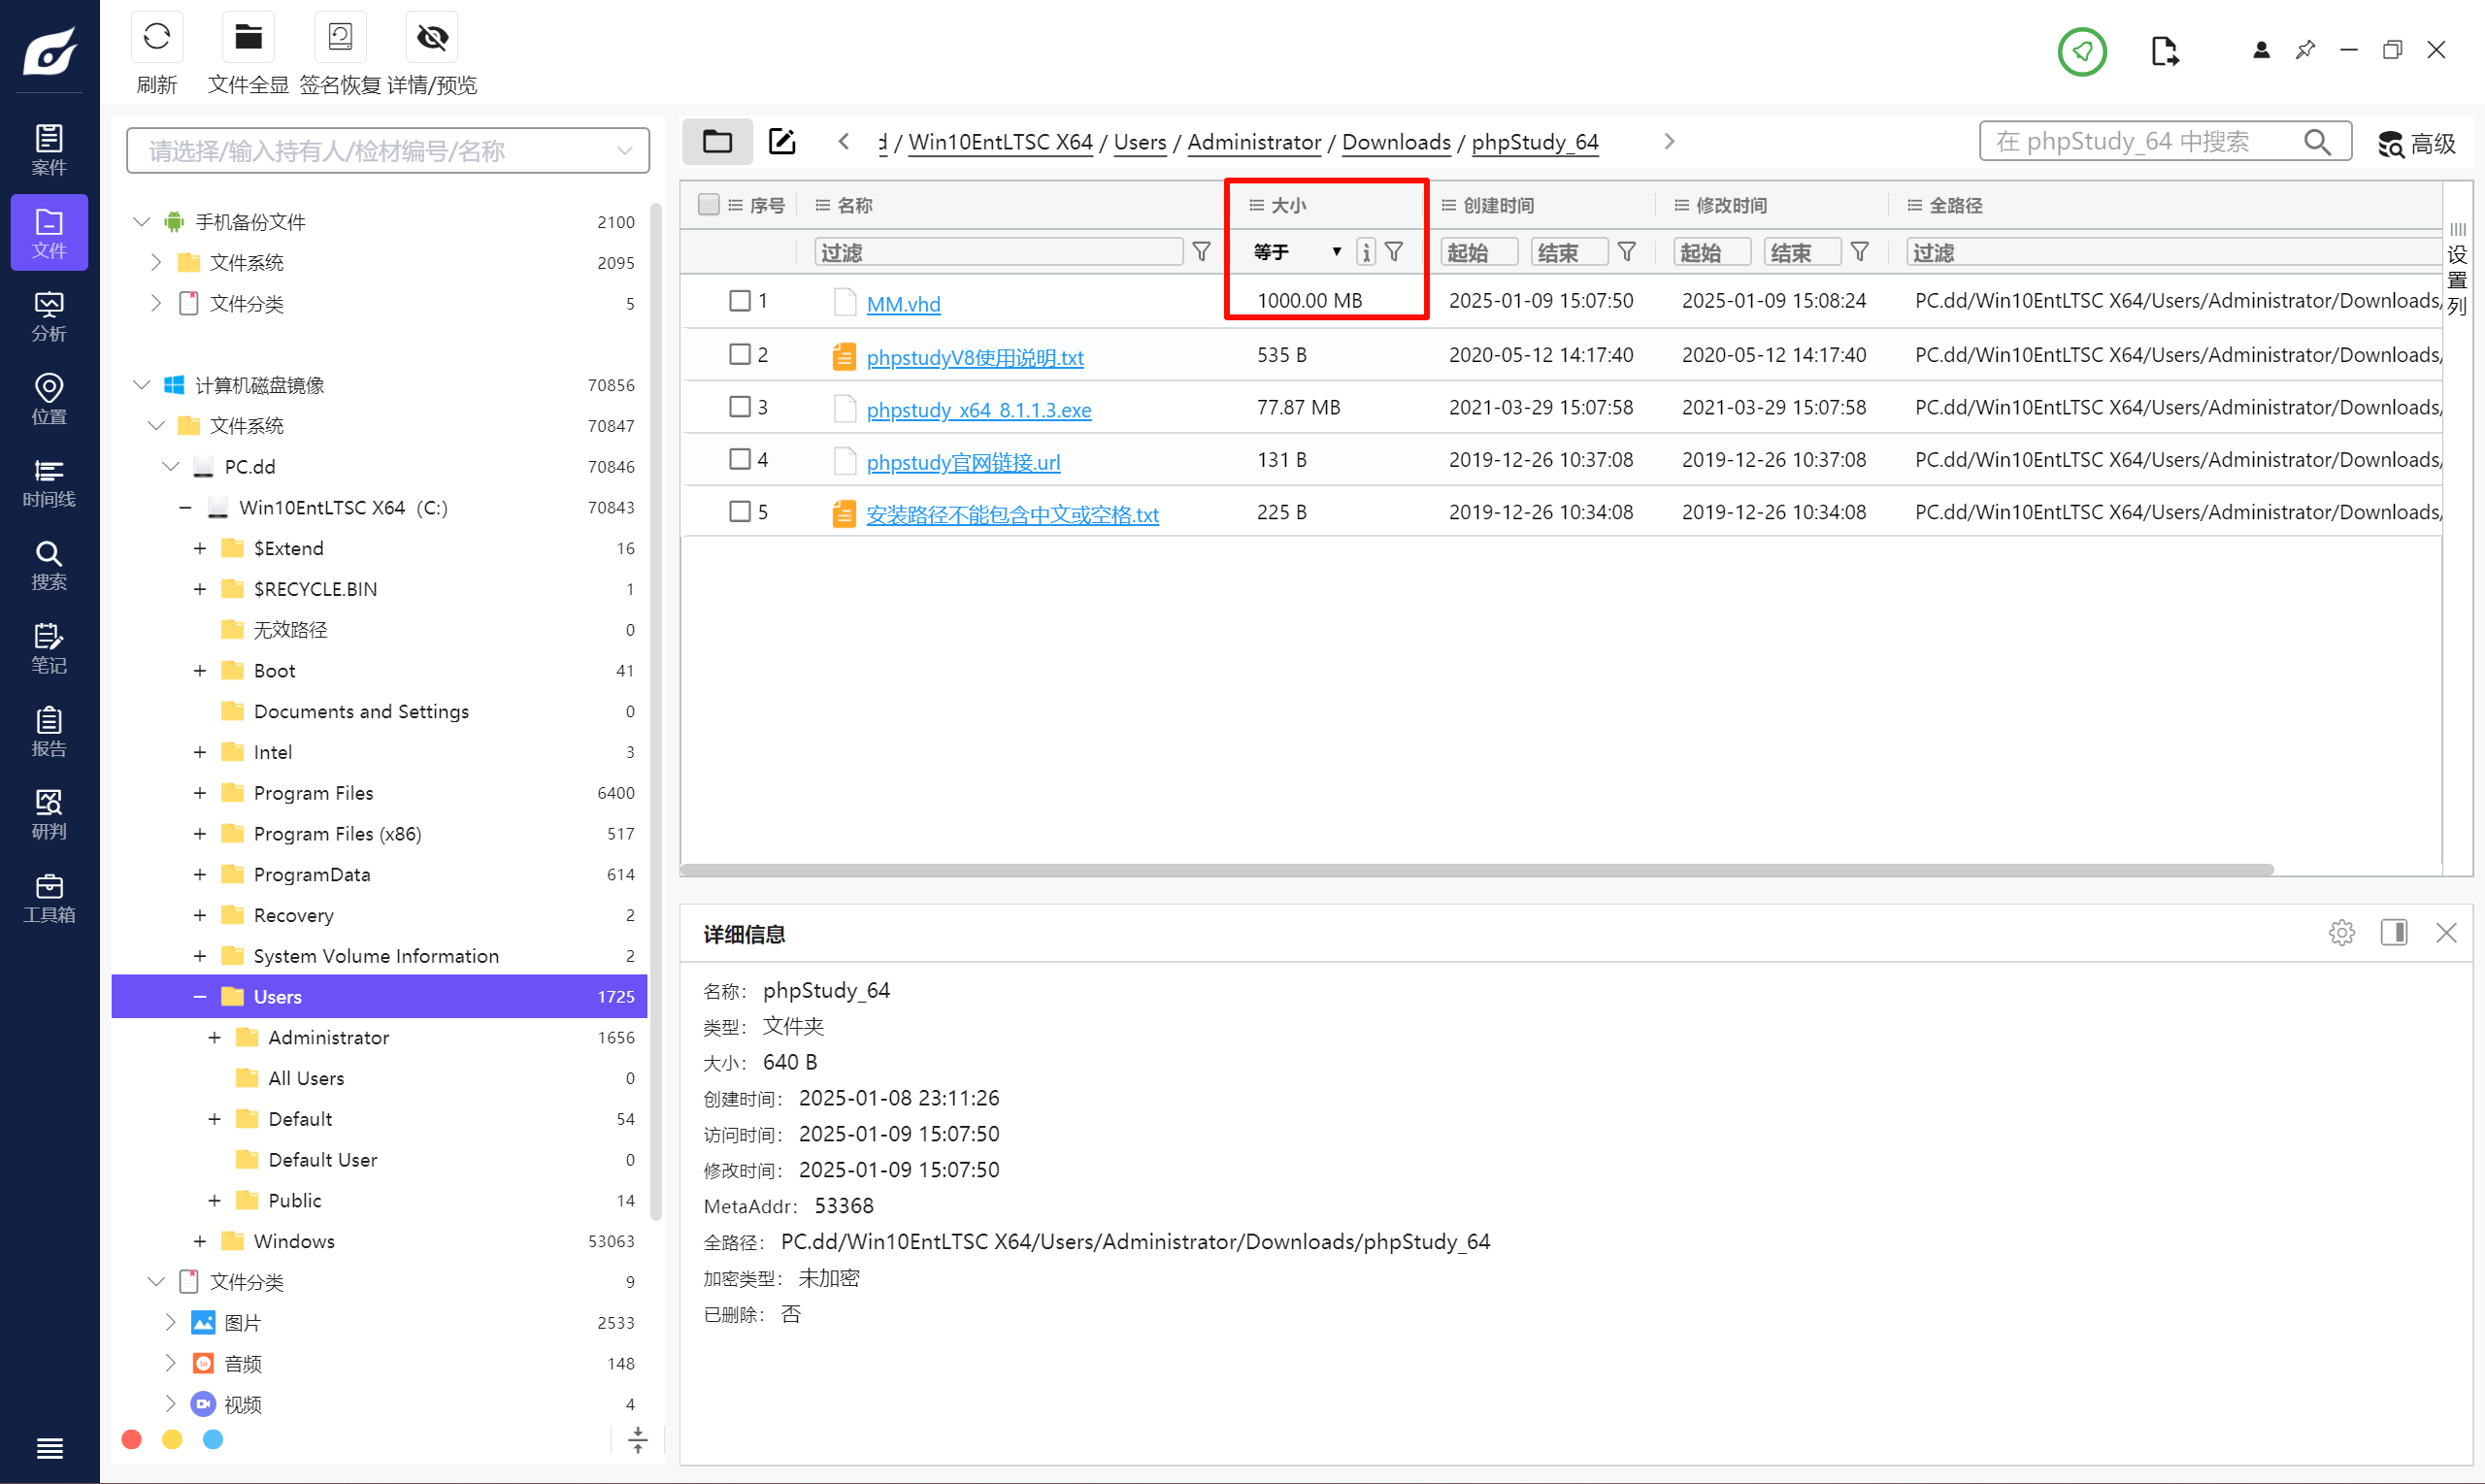This screenshot has height=1484, width=2485.
Task: Click the Administrator breadcrumb segment
Action: pos(1254,142)
